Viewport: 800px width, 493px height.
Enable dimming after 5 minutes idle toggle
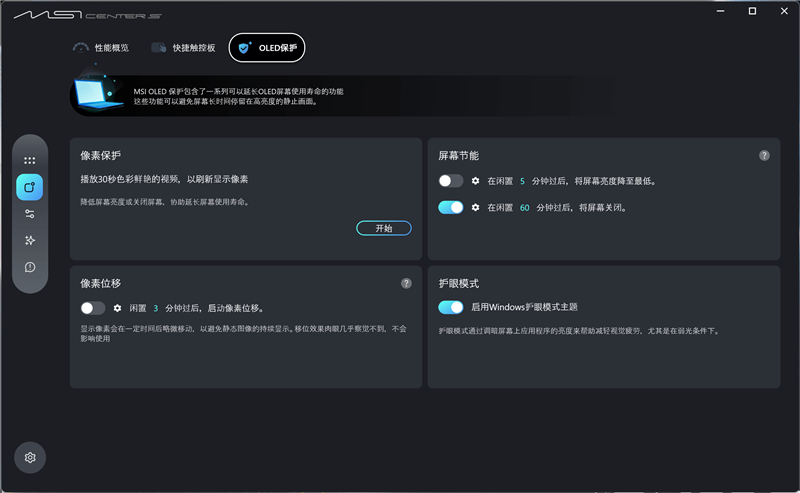pos(451,181)
